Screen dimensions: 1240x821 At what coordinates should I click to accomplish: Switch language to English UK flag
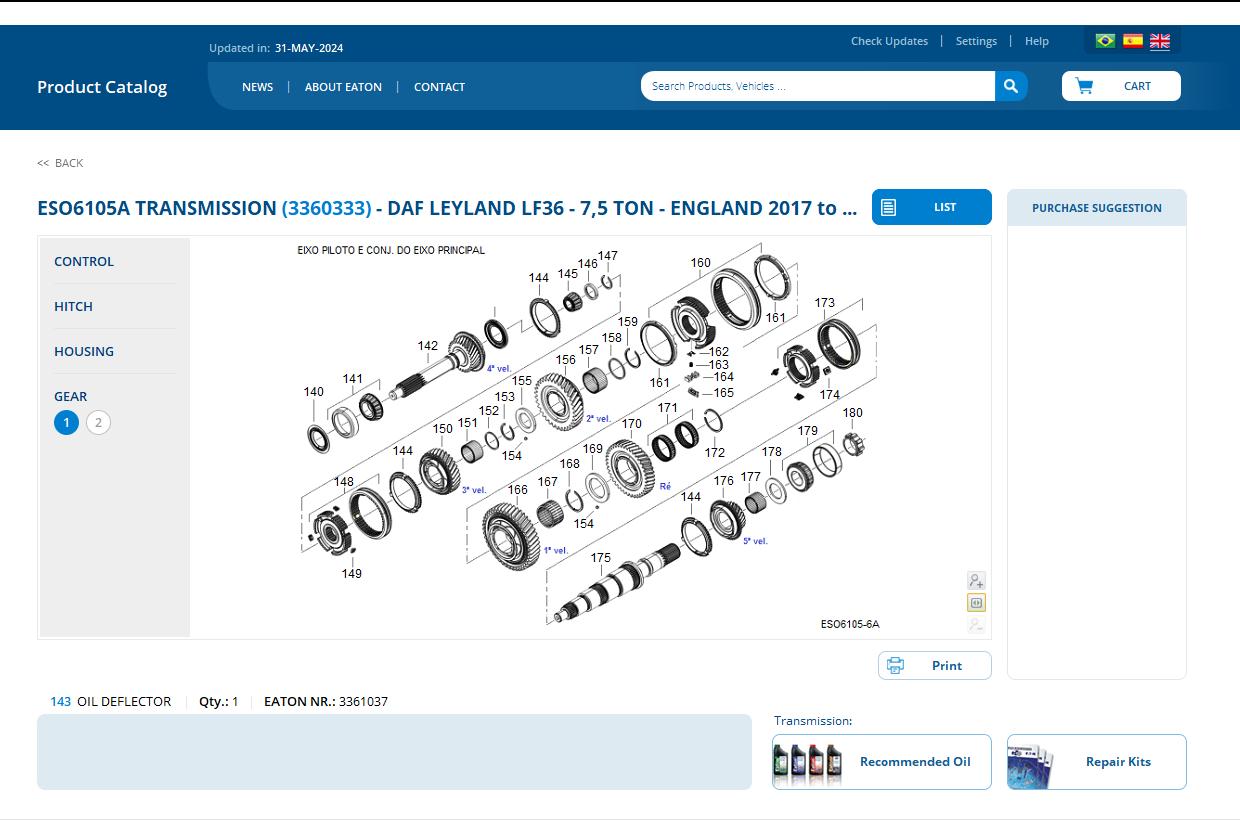(x=1160, y=41)
